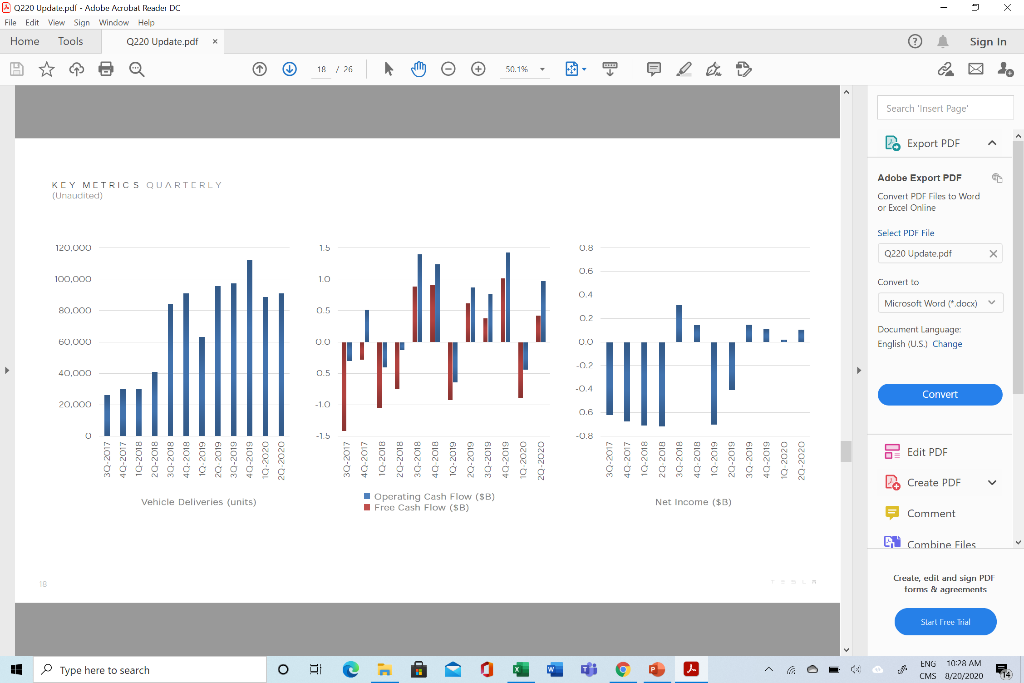Image resolution: width=1024 pixels, height=683 pixels.
Task: Open the Microsoft Word (*.docx) format dropdown
Action: tap(940, 303)
